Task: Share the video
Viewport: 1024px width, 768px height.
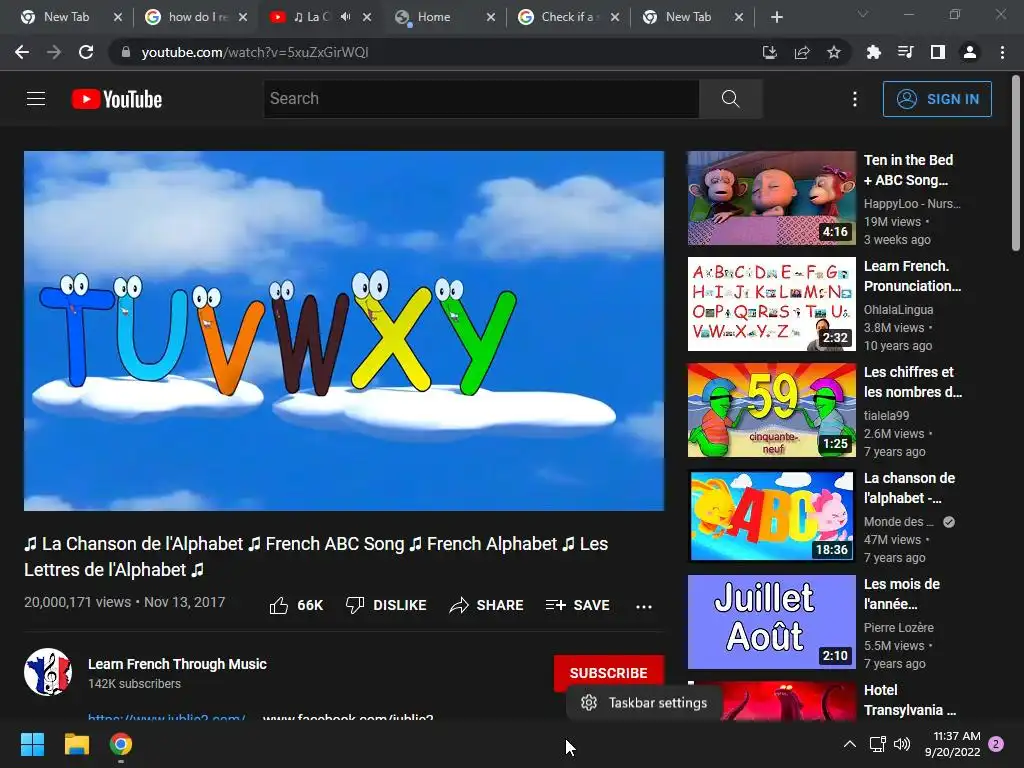Action: (487, 605)
